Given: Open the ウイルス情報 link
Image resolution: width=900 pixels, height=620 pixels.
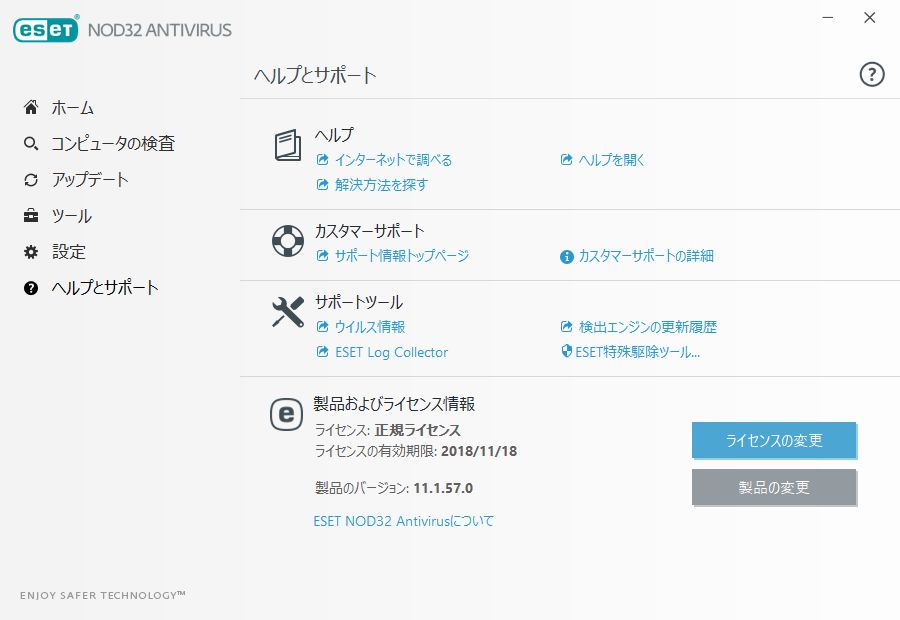Looking at the screenshot, I should (x=370, y=327).
